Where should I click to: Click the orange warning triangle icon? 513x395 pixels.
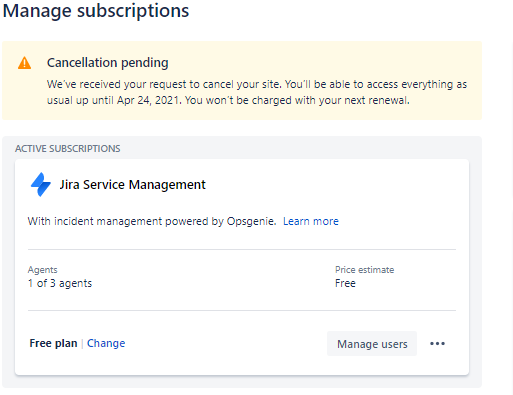[x=24, y=63]
